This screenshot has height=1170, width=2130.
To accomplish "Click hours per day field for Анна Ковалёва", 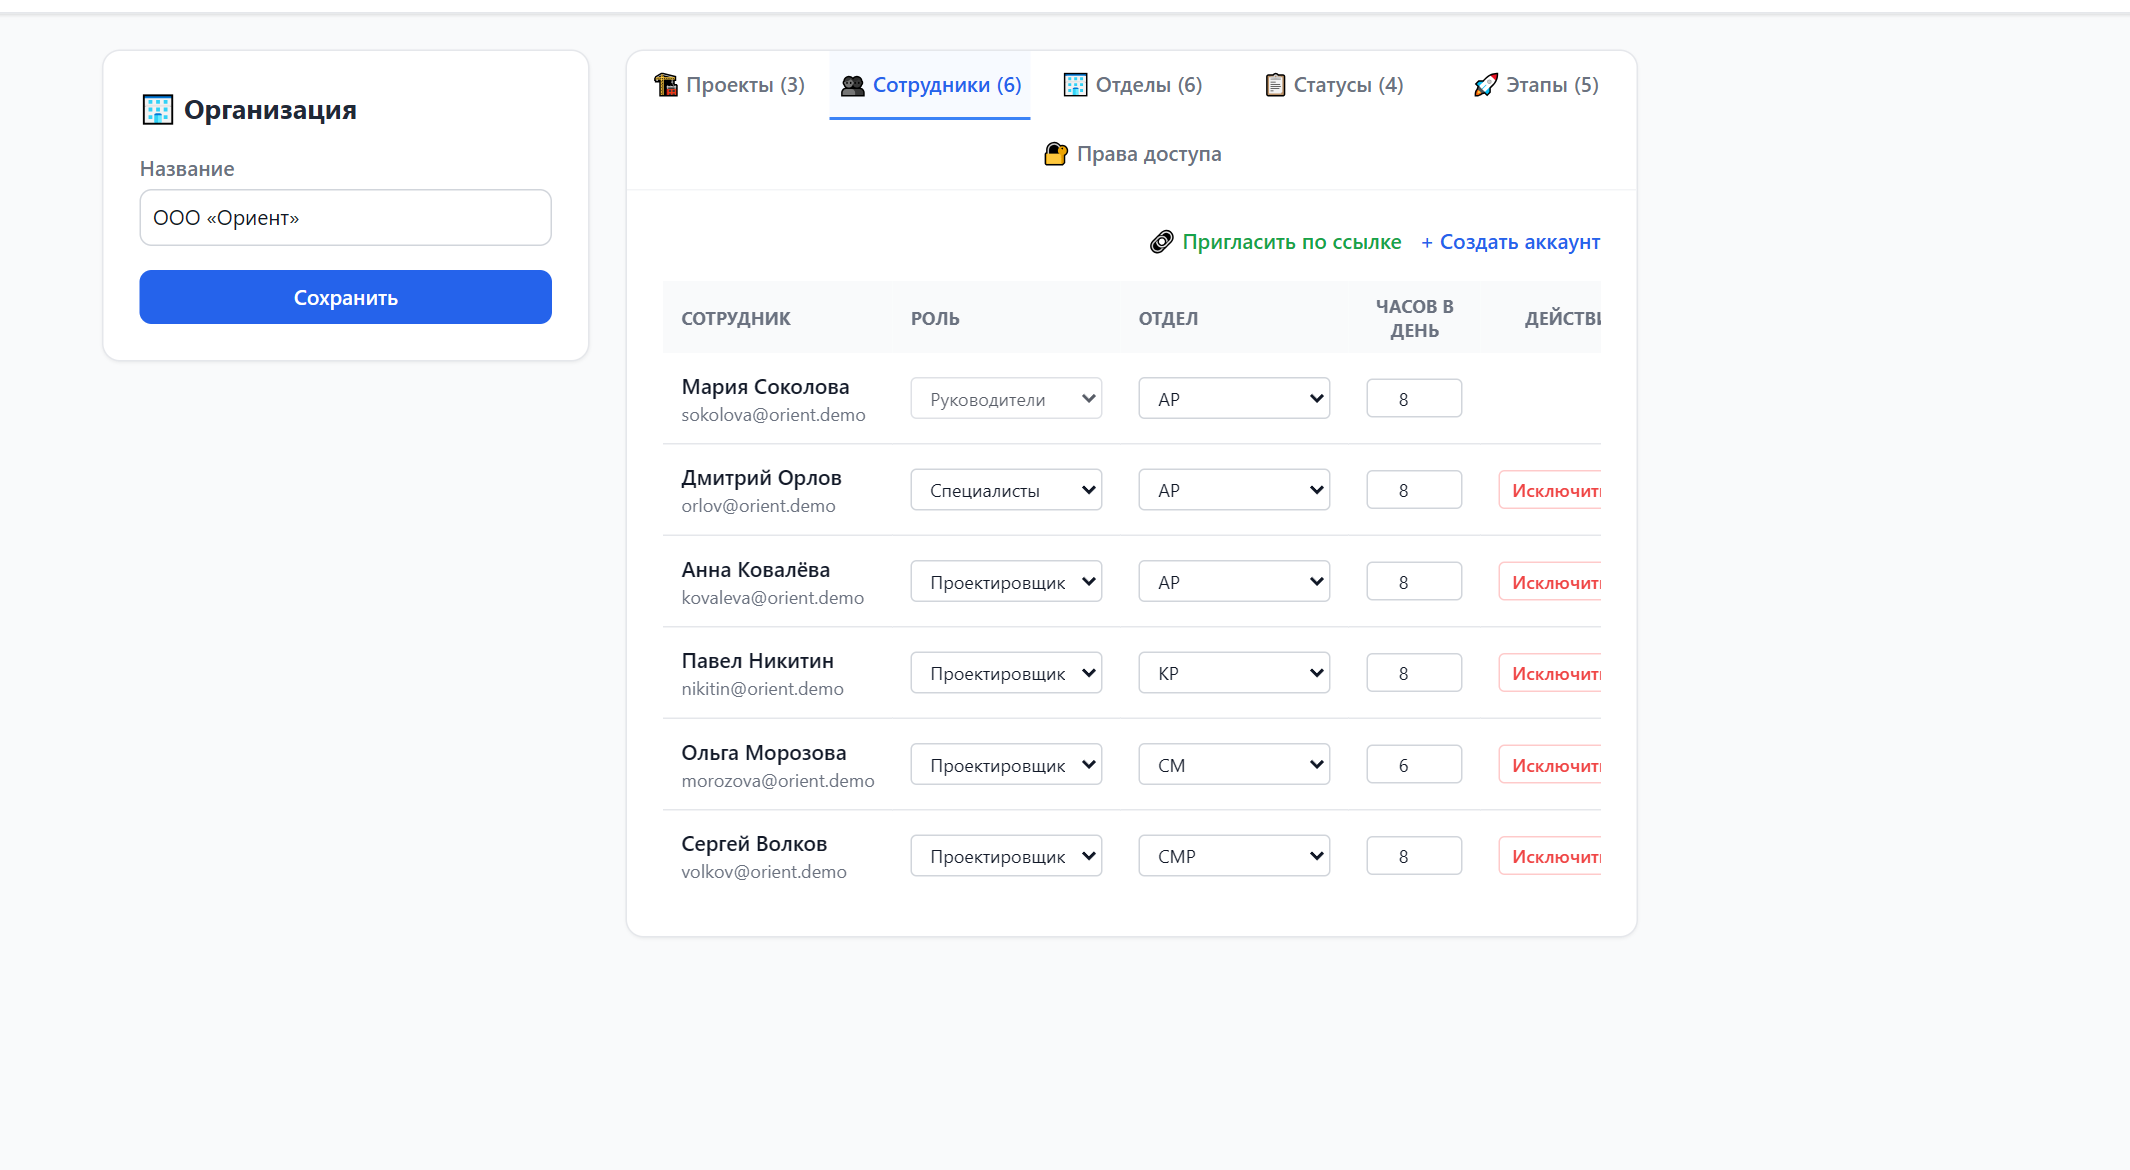I will (1414, 582).
